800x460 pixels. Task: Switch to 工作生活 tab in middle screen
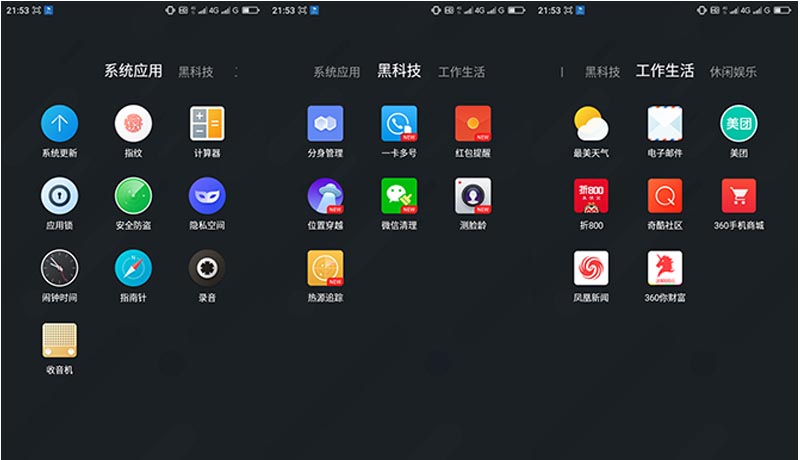pos(462,72)
